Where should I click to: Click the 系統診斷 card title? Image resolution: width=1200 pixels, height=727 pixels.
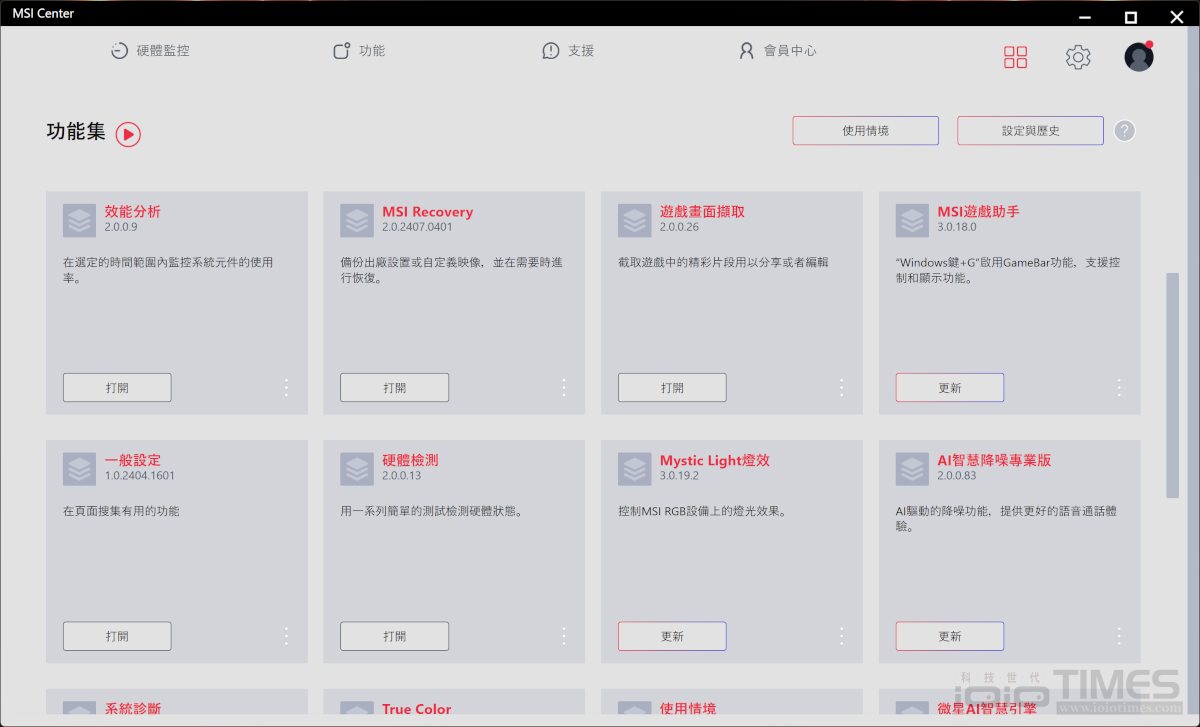[x=133, y=709]
